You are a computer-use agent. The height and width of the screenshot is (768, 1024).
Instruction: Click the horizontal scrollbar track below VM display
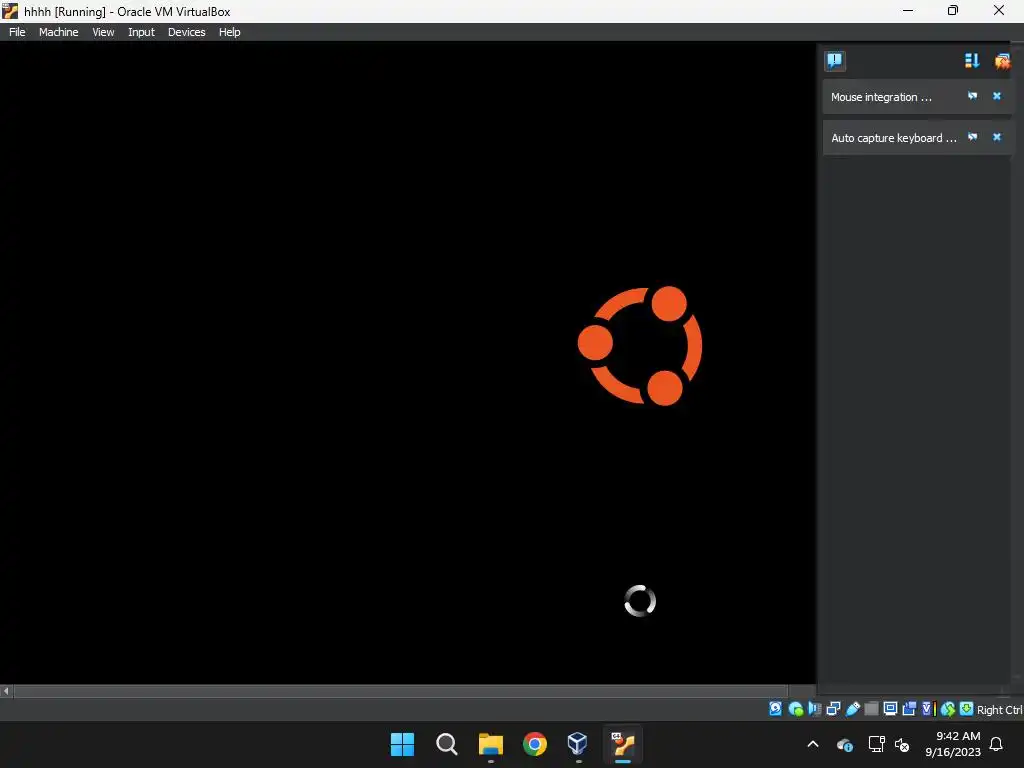pyautogui.click(x=401, y=691)
